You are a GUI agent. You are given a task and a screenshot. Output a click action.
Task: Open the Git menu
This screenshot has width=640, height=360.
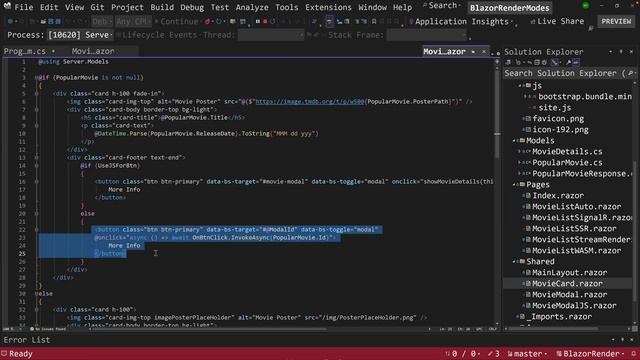click(x=97, y=7)
